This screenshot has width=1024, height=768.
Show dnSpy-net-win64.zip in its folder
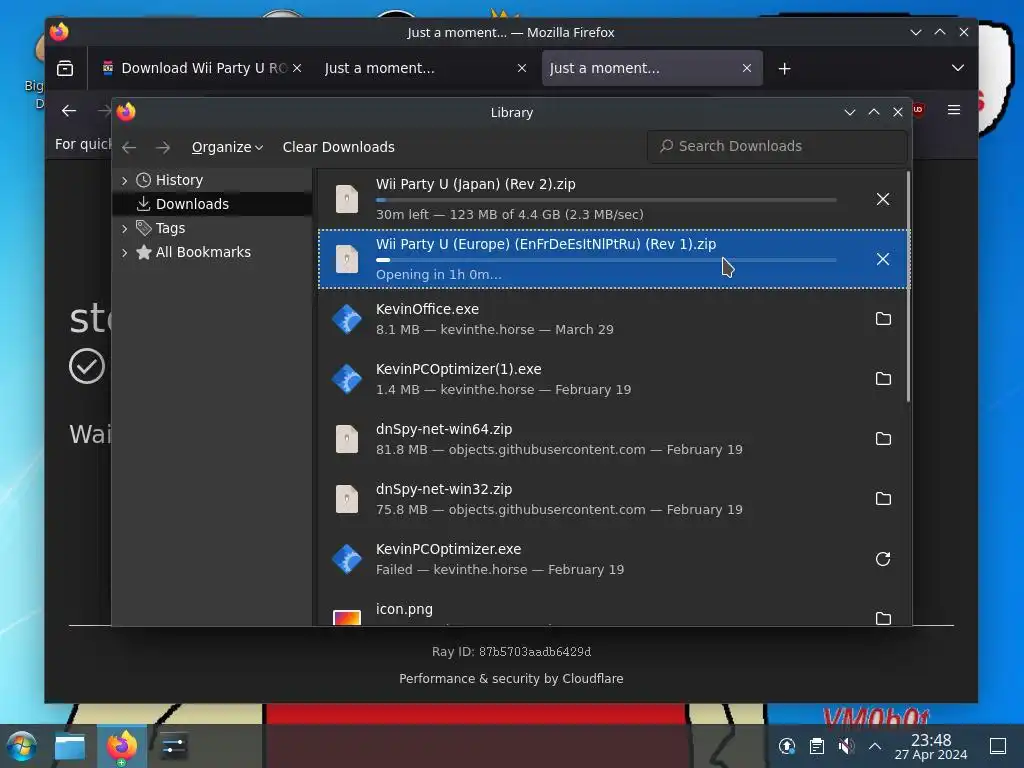[x=883, y=439]
